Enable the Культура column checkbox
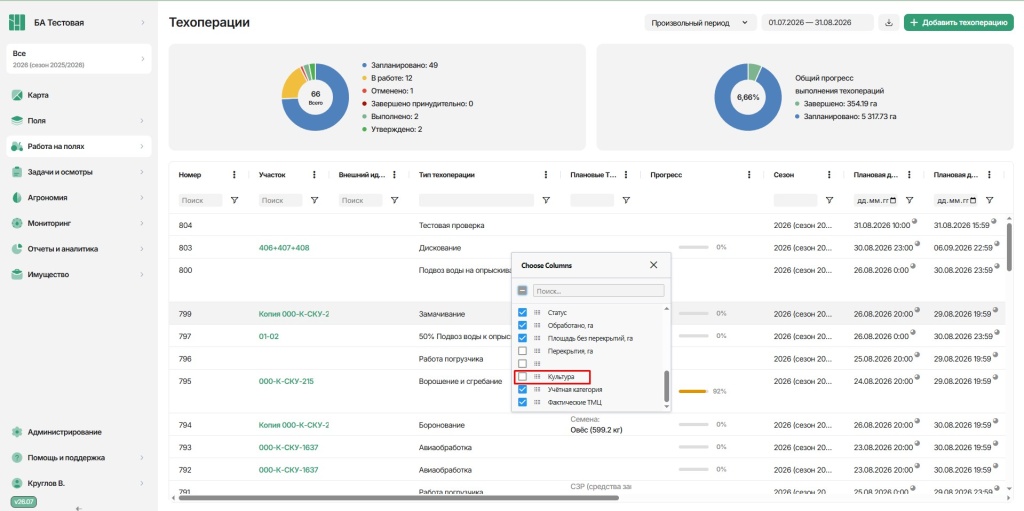The width and height of the screenshot is (1024, 511). pyautogui.click(x=522, y=376)
